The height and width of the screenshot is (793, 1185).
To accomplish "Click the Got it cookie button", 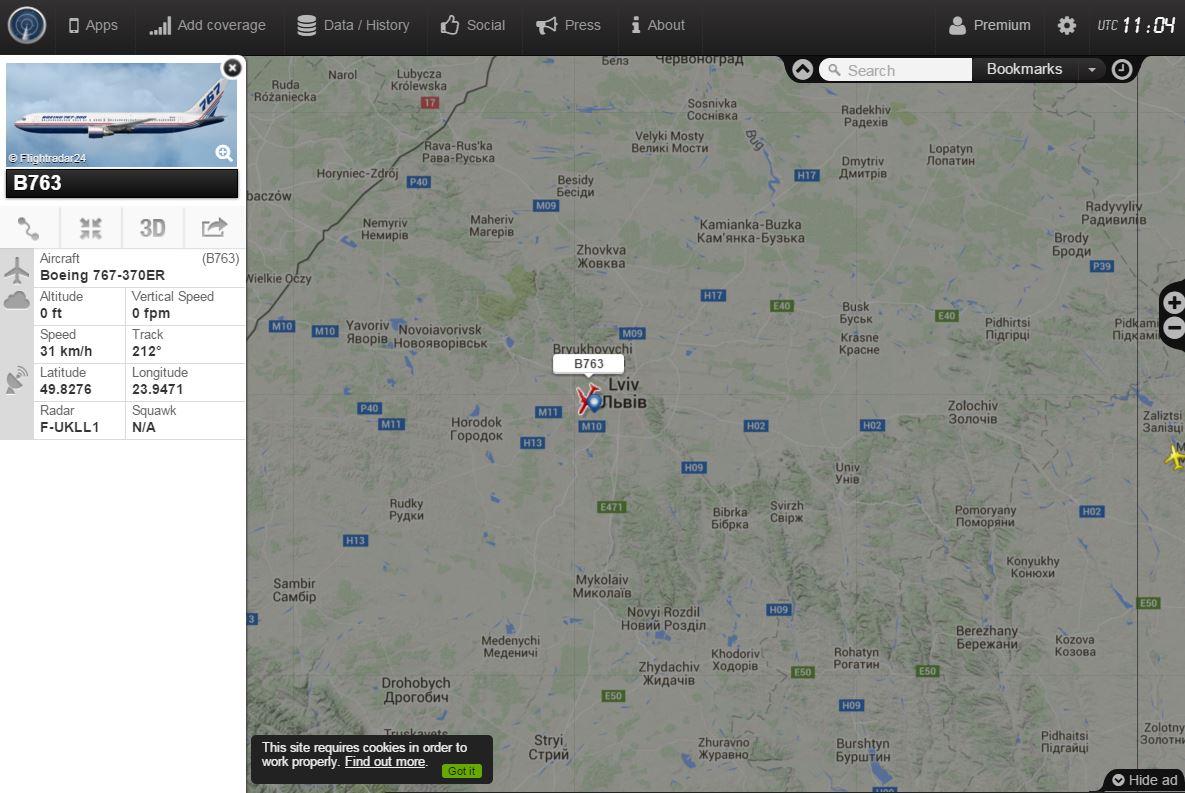I will click(x=462, y=771).
